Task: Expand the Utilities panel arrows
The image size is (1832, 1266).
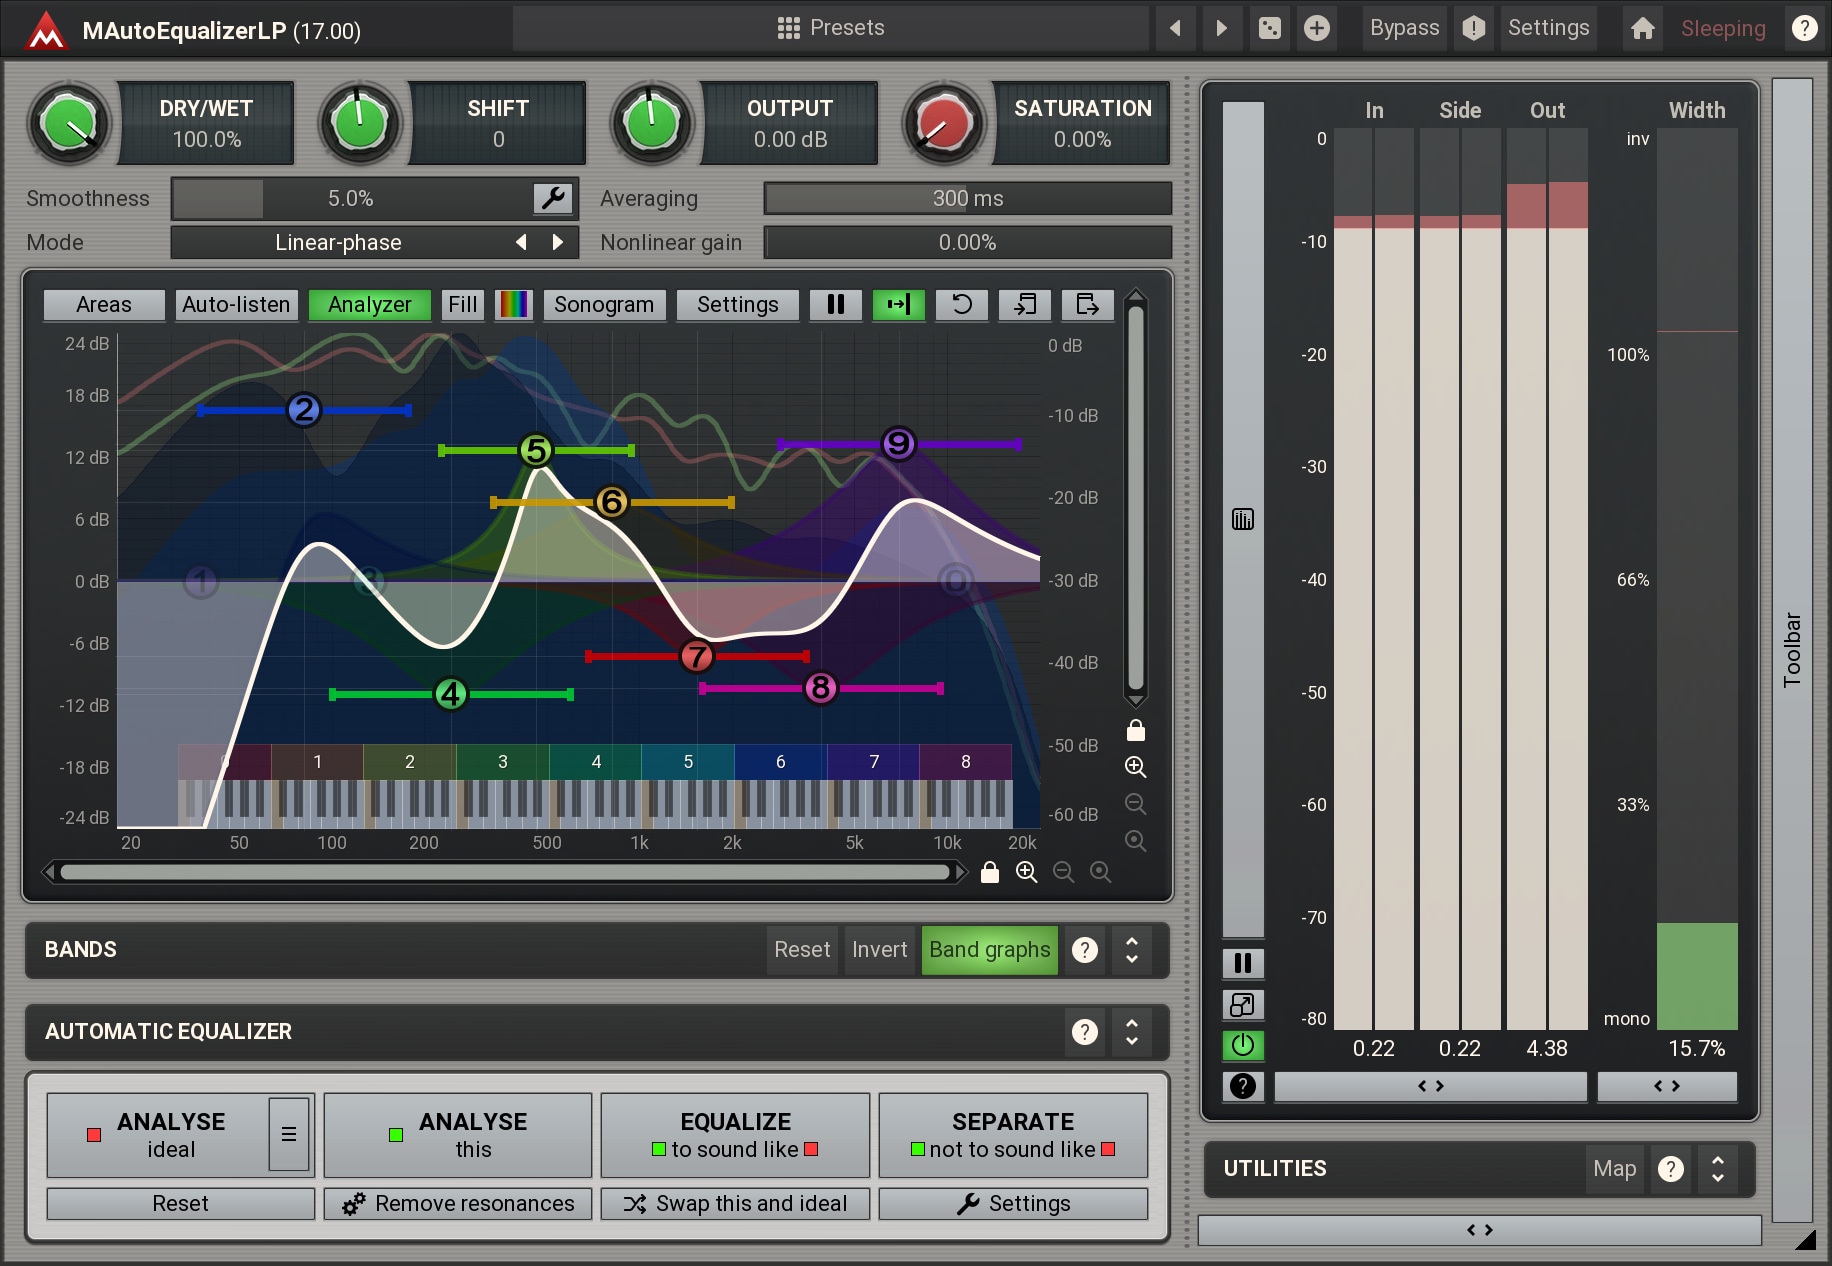Action: pyautogui.click(x=1717, y=1168)
